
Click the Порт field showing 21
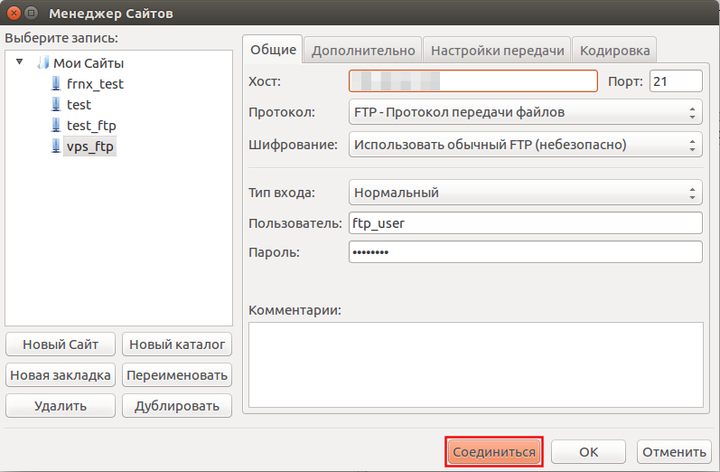click(x=675, y=81)
